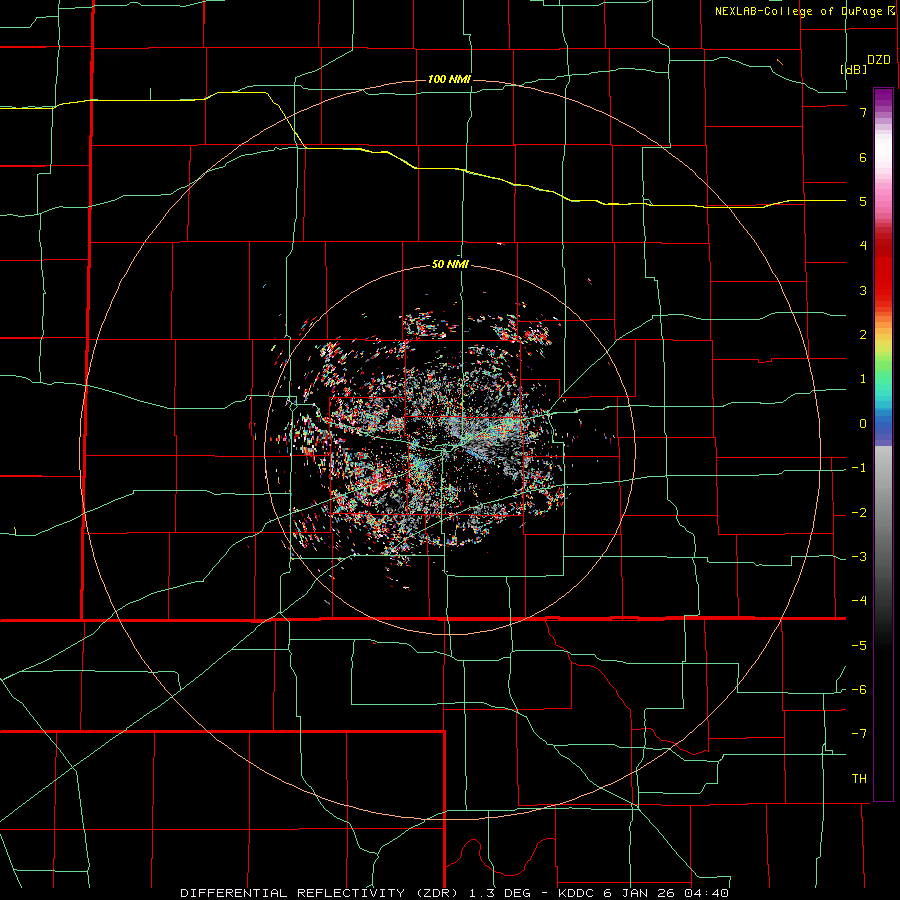The image size is (900, 900).
Task: Click the "100 NMI" range ring label
Action: [449, 79]
